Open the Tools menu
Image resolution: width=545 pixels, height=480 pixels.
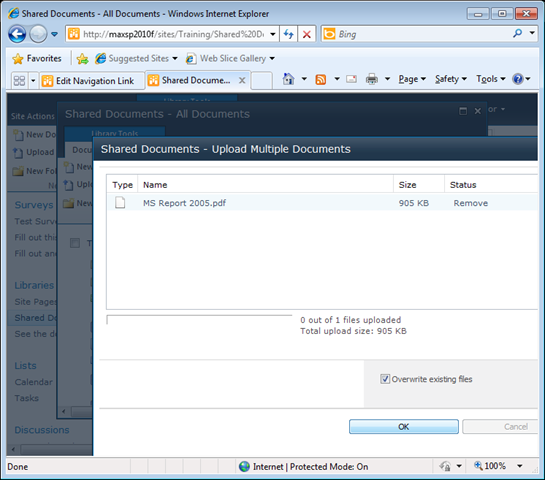click(x=490, y=79)
